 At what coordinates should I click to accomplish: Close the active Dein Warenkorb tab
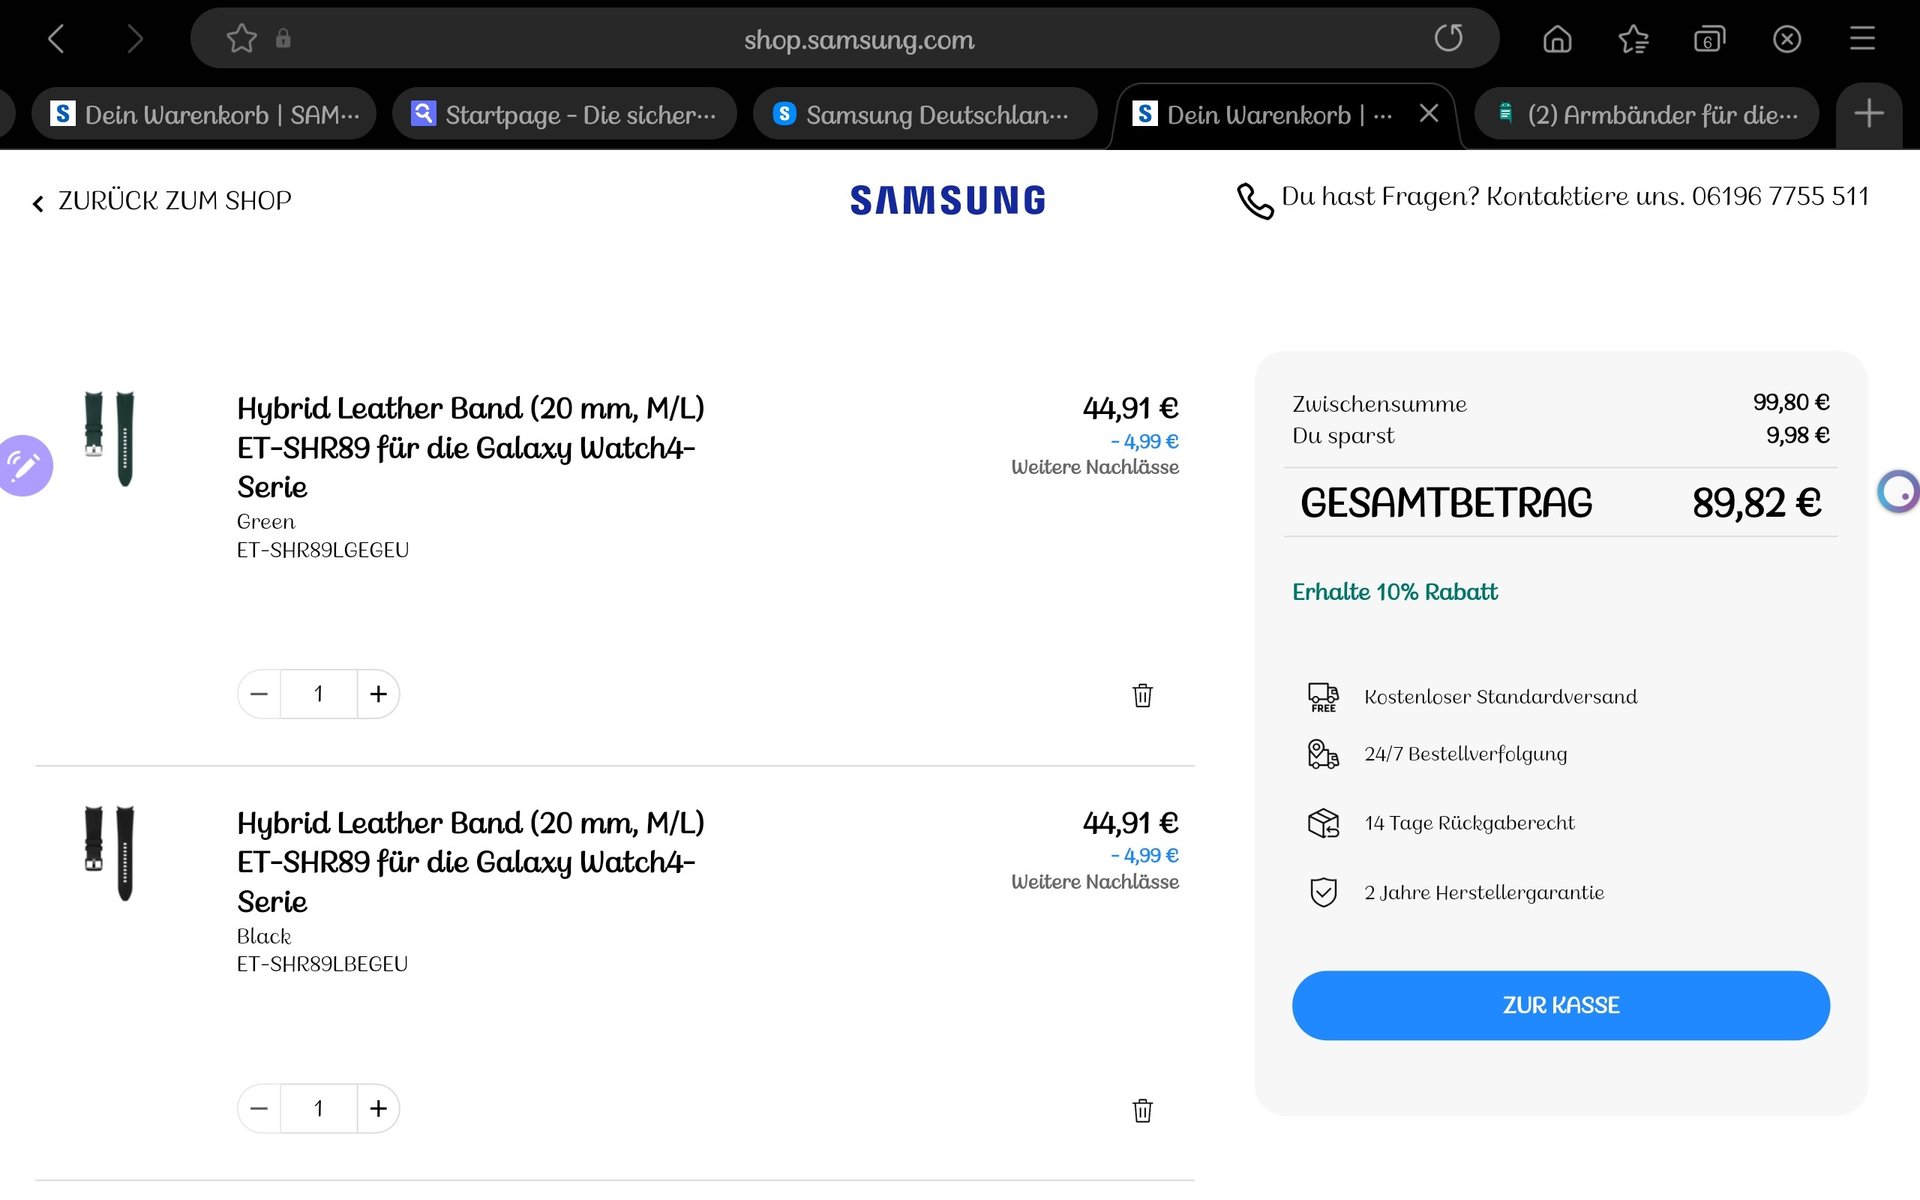tap(1429, 114)
